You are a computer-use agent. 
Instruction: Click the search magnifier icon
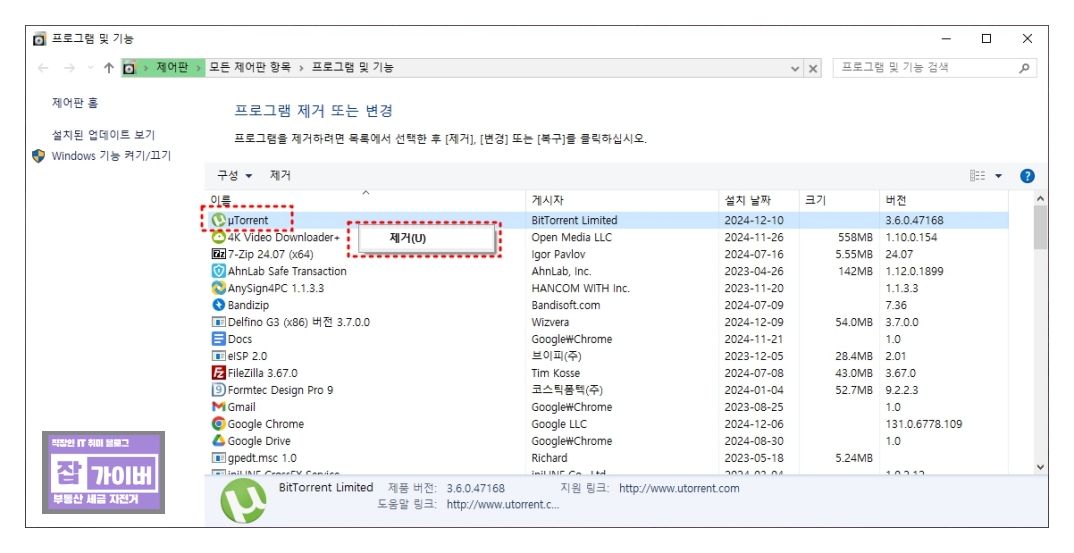[x=1024, y=68]
